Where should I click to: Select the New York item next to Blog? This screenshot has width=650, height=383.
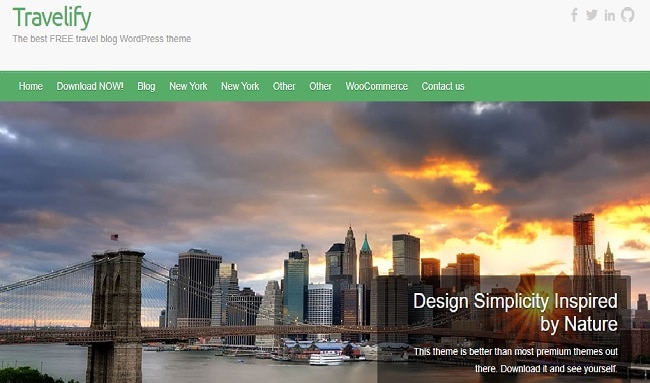tap(188, 86)
